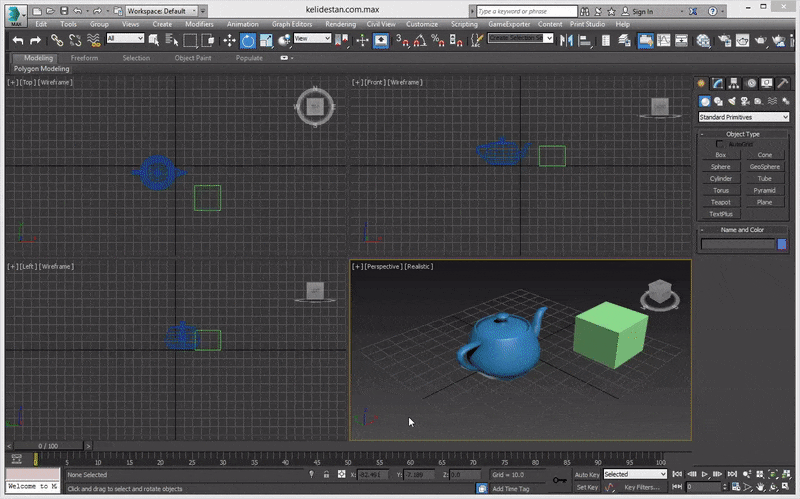Switch to the Object Paint ribbon tab
Screen dimensions: 800x499
[x=193, y=58]
